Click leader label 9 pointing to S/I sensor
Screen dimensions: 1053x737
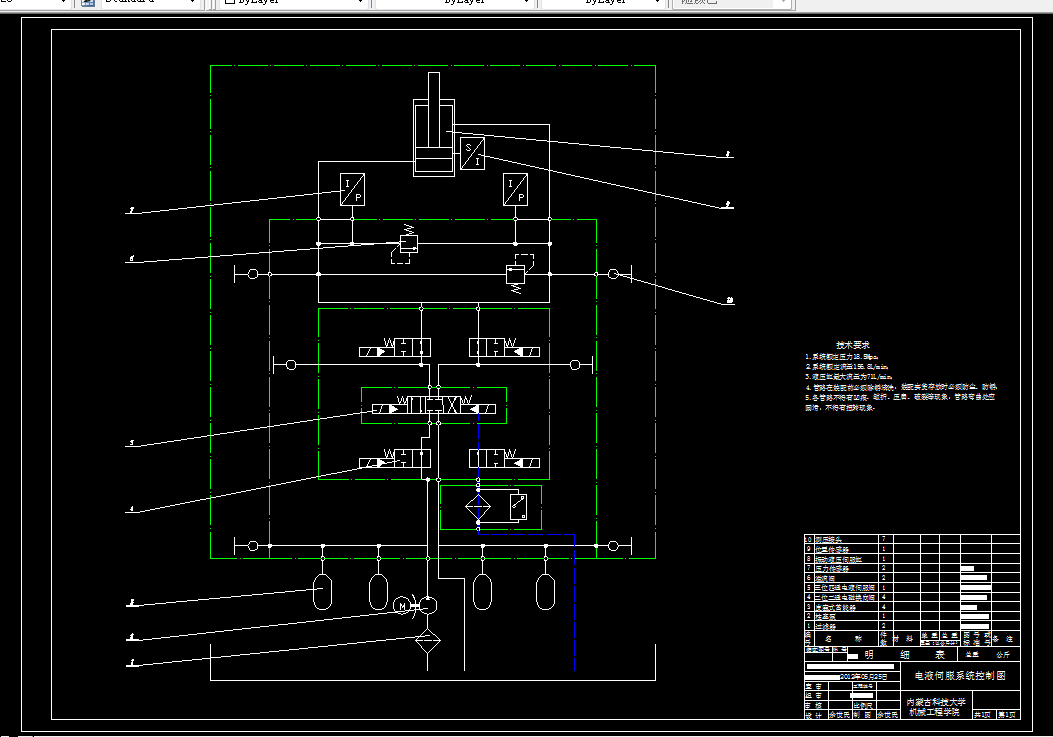pyautogui.click(x=729, y=205)
